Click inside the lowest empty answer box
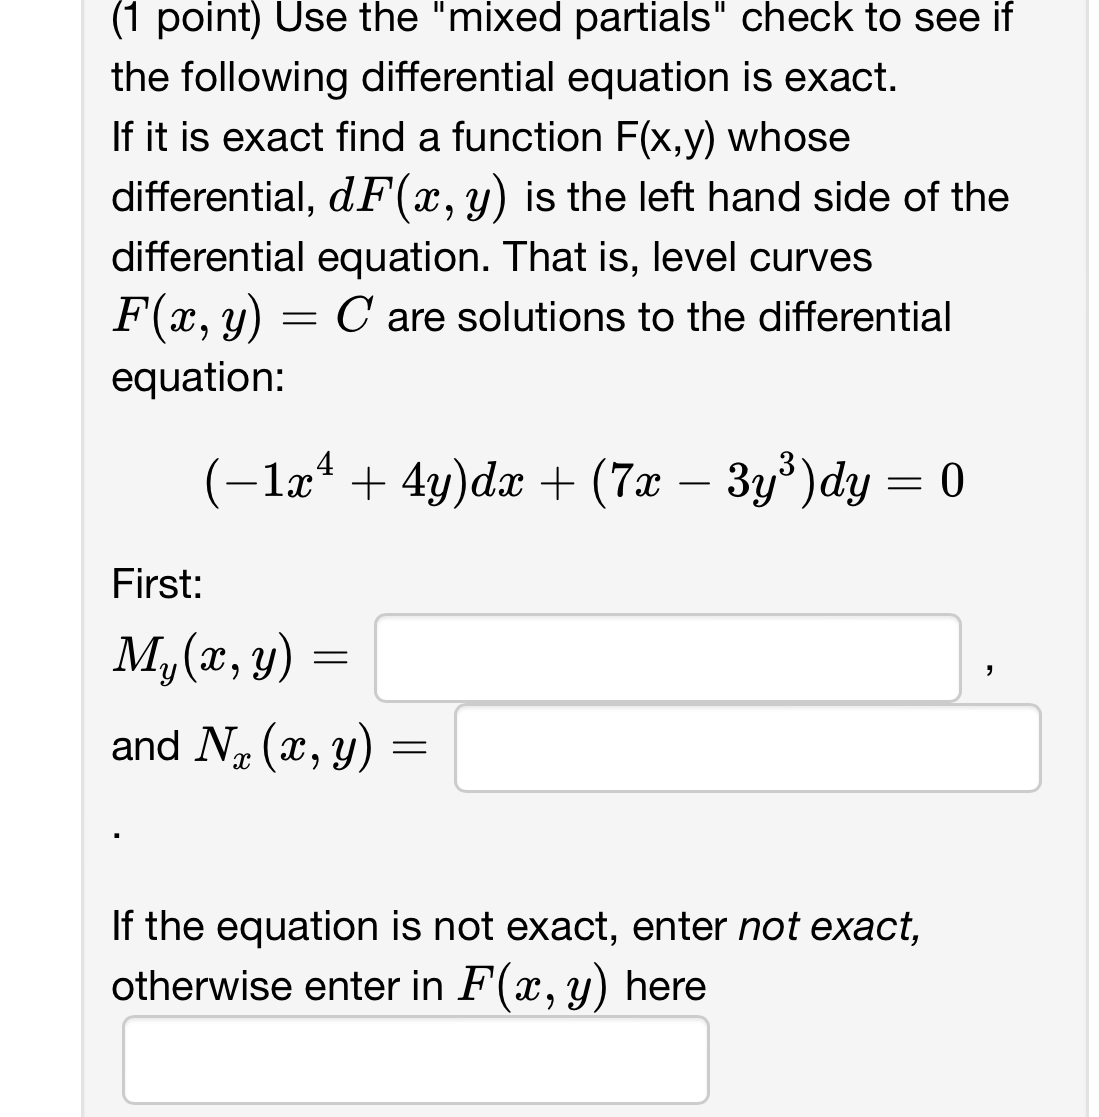The height and width of the screenshot is (1117, 1099). (415, 1058)
